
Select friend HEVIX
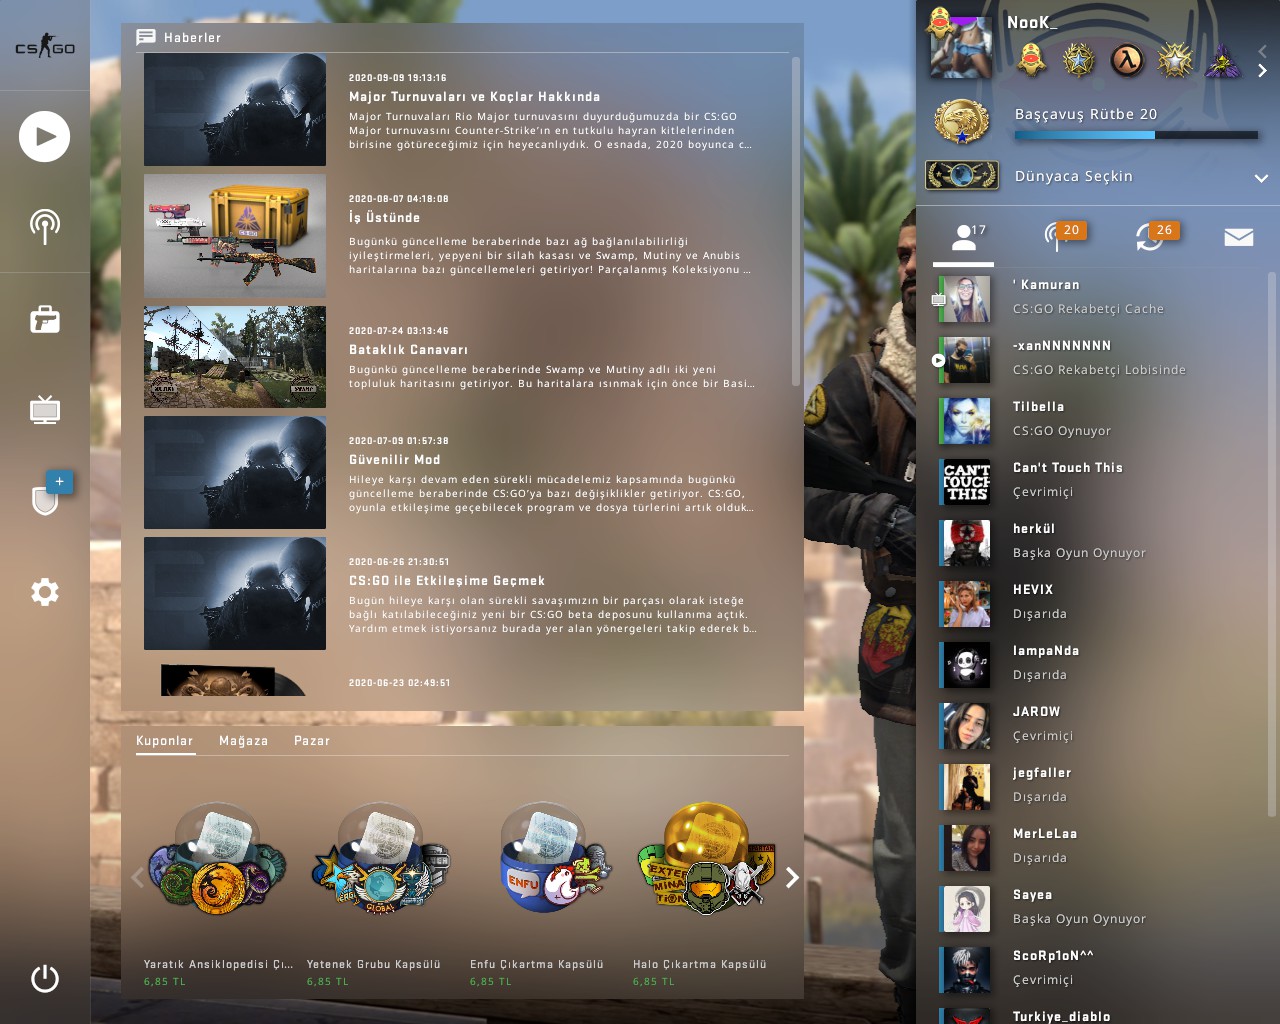pos(1100,604)
